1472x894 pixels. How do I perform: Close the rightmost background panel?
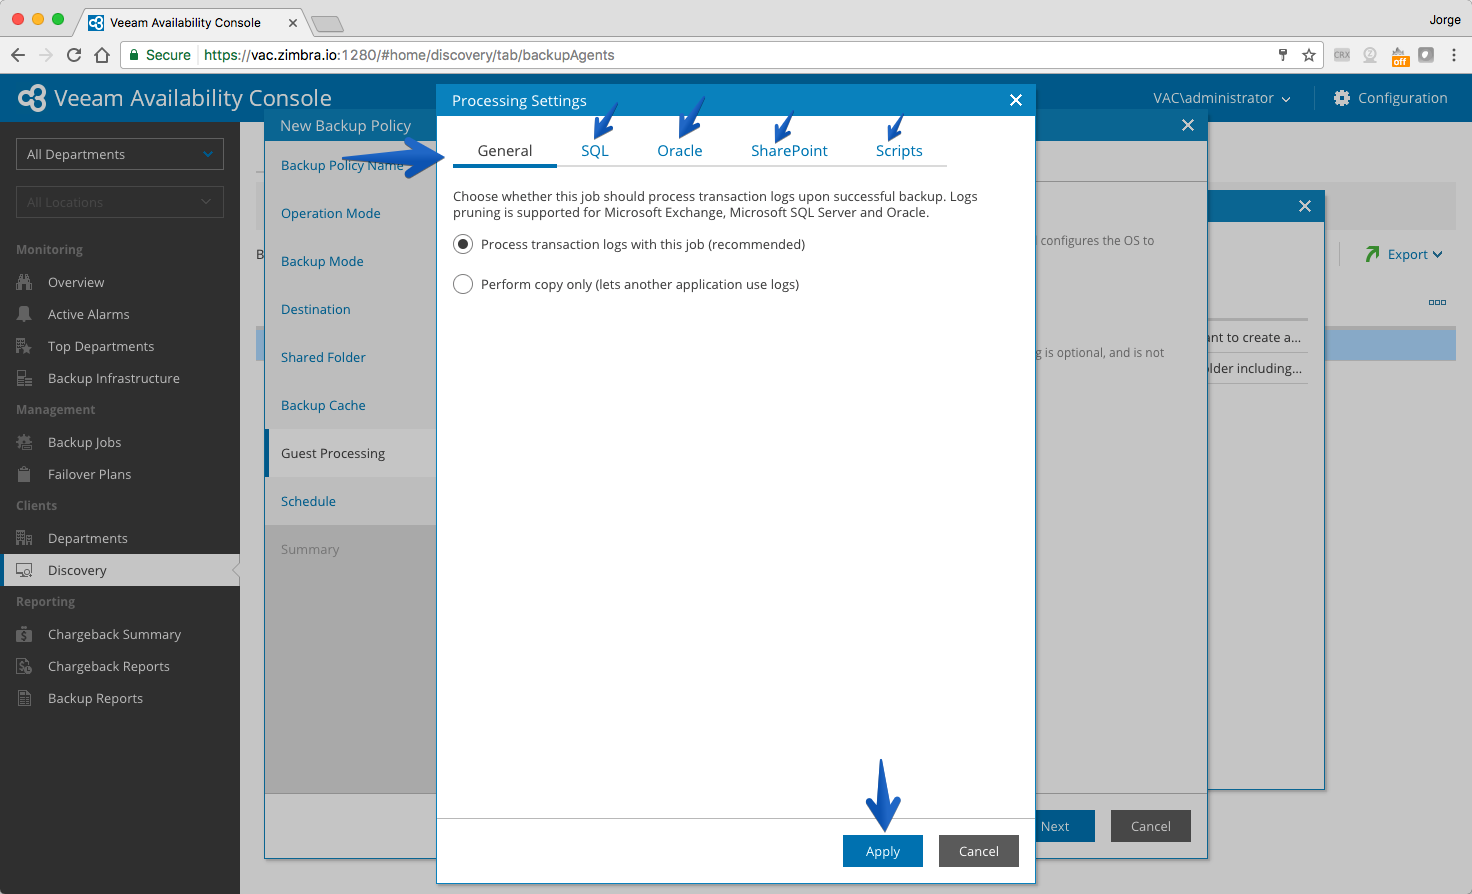[x=1305, y=206]
